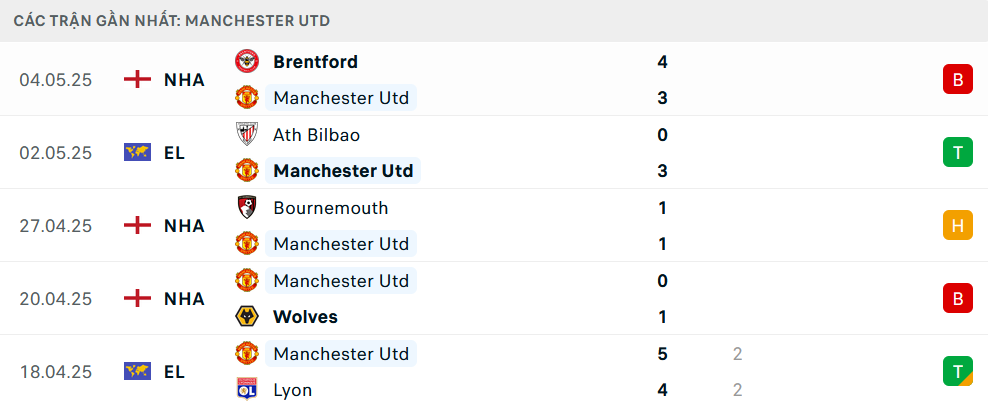The width and height of the screenshot is (988, 403).
Task: Click the red B badge for the Wolves match
Action: click(958, 298)
